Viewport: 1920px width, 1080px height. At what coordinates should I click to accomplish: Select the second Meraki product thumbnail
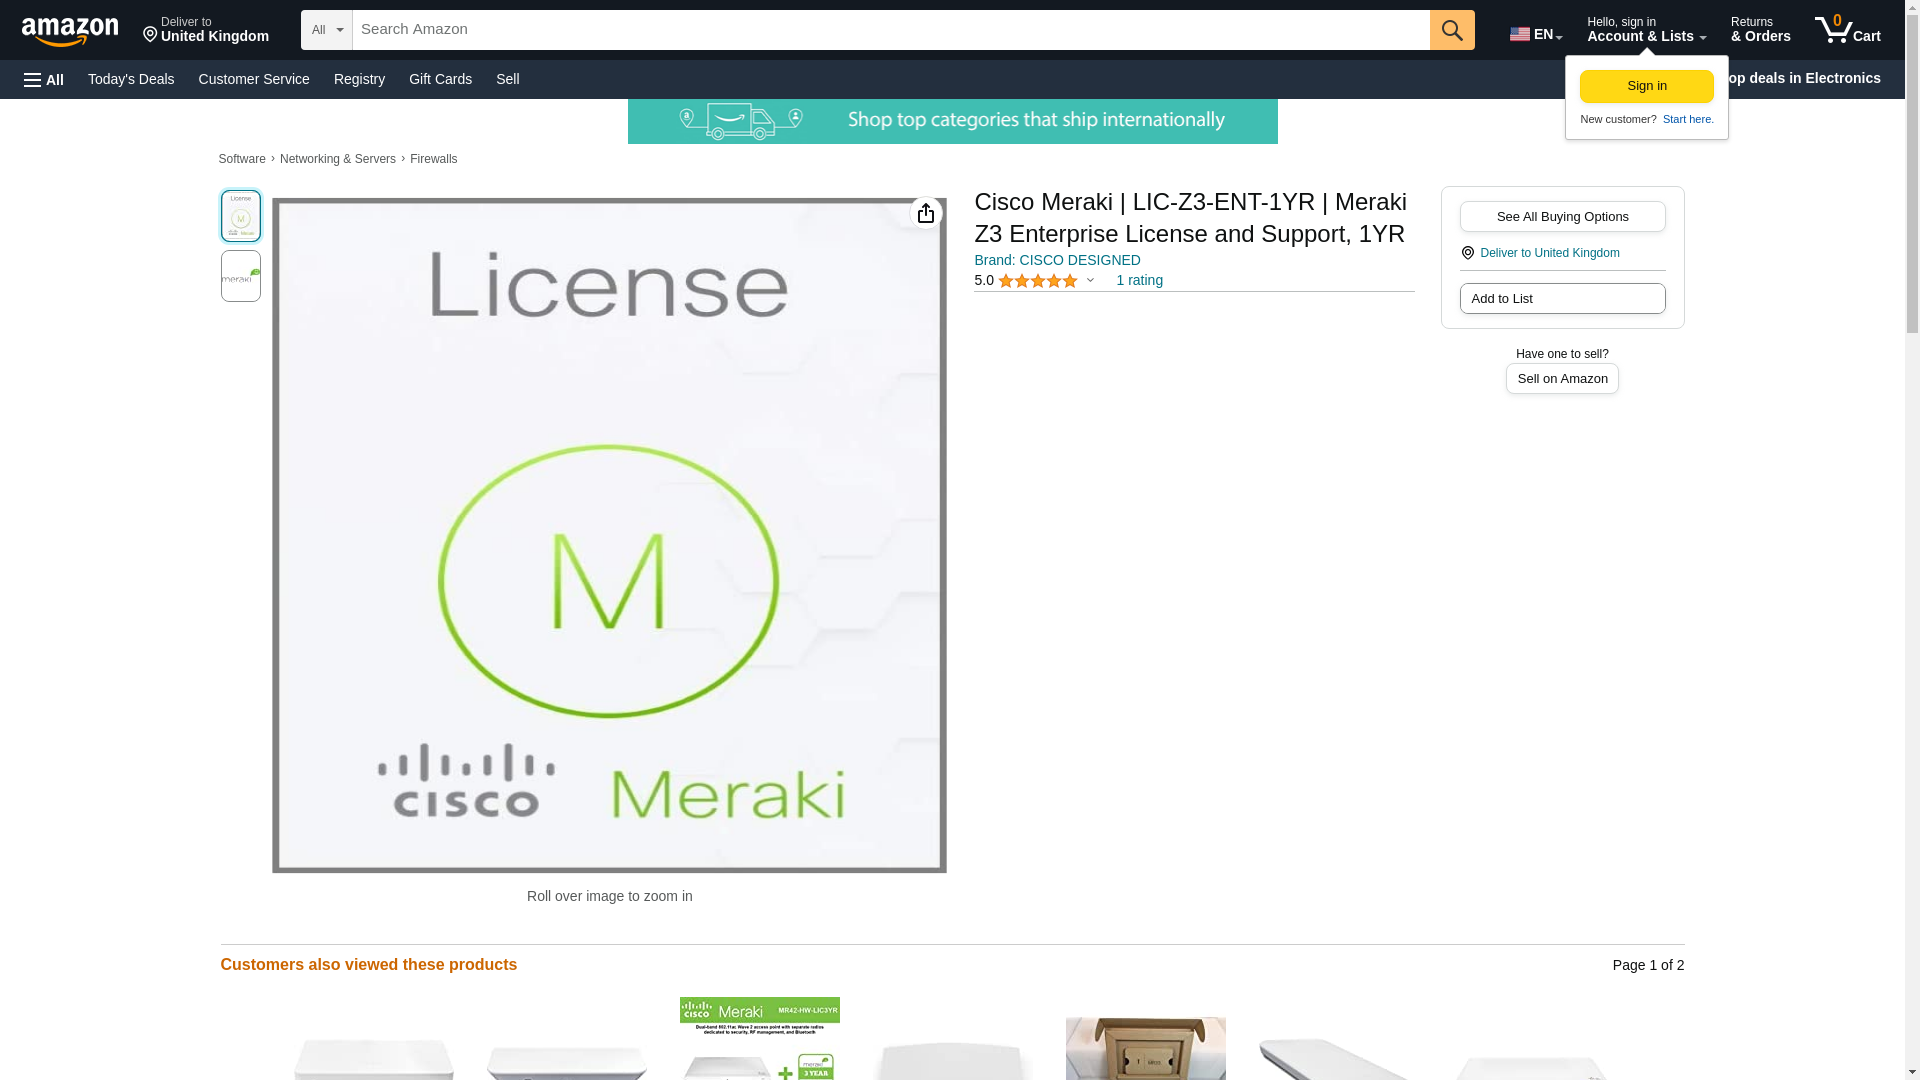coord(241,276)
